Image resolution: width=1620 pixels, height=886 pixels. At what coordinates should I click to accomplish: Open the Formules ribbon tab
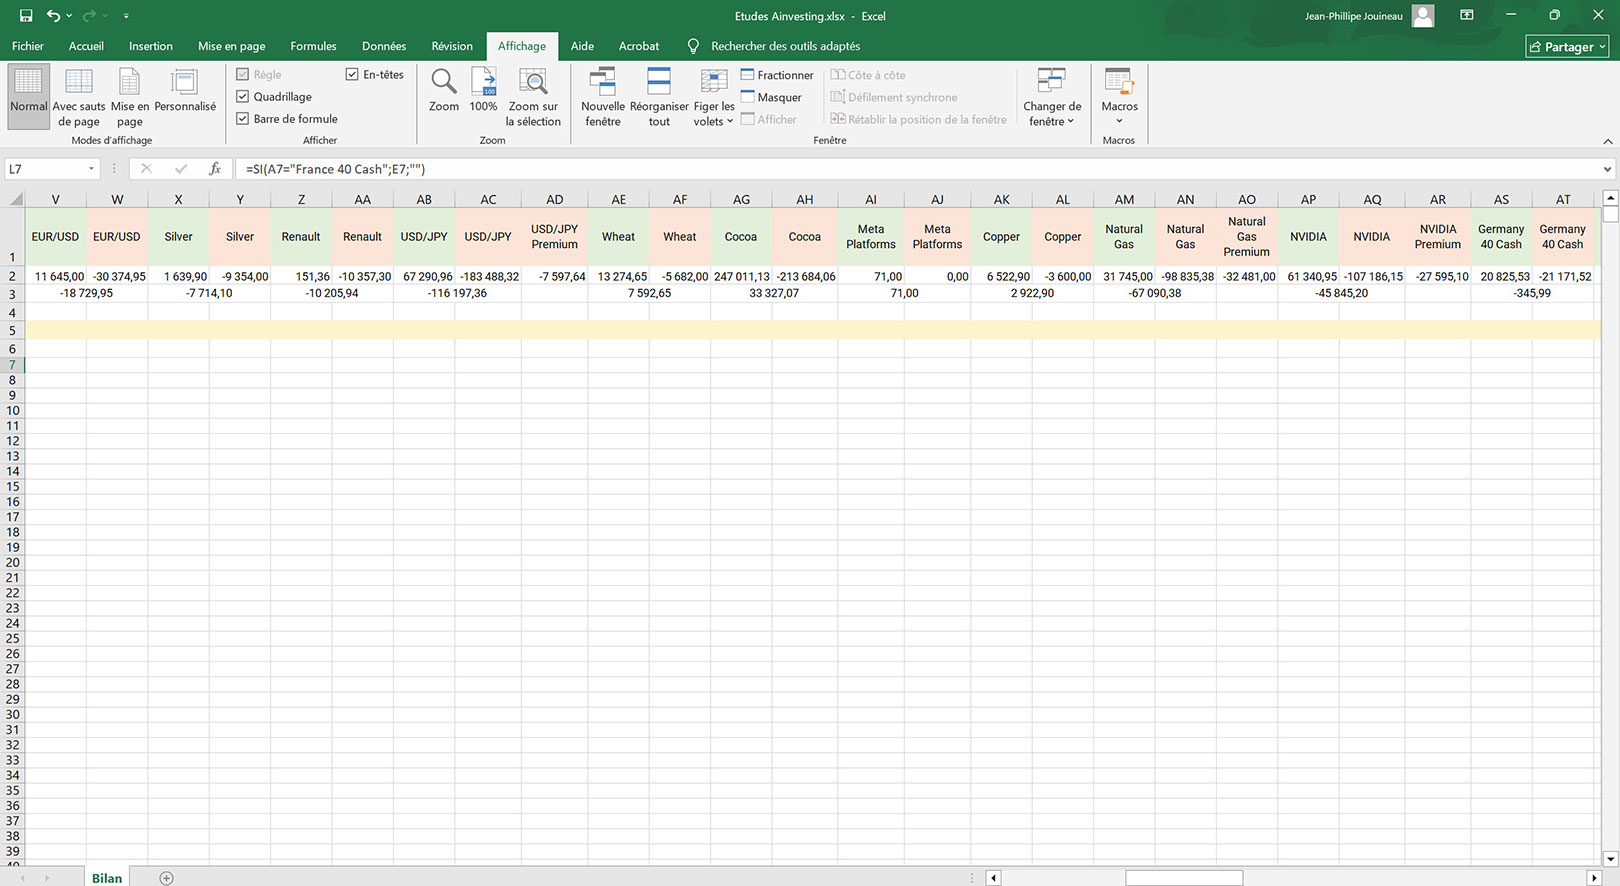pyautogui.click(x=313, y=46)
